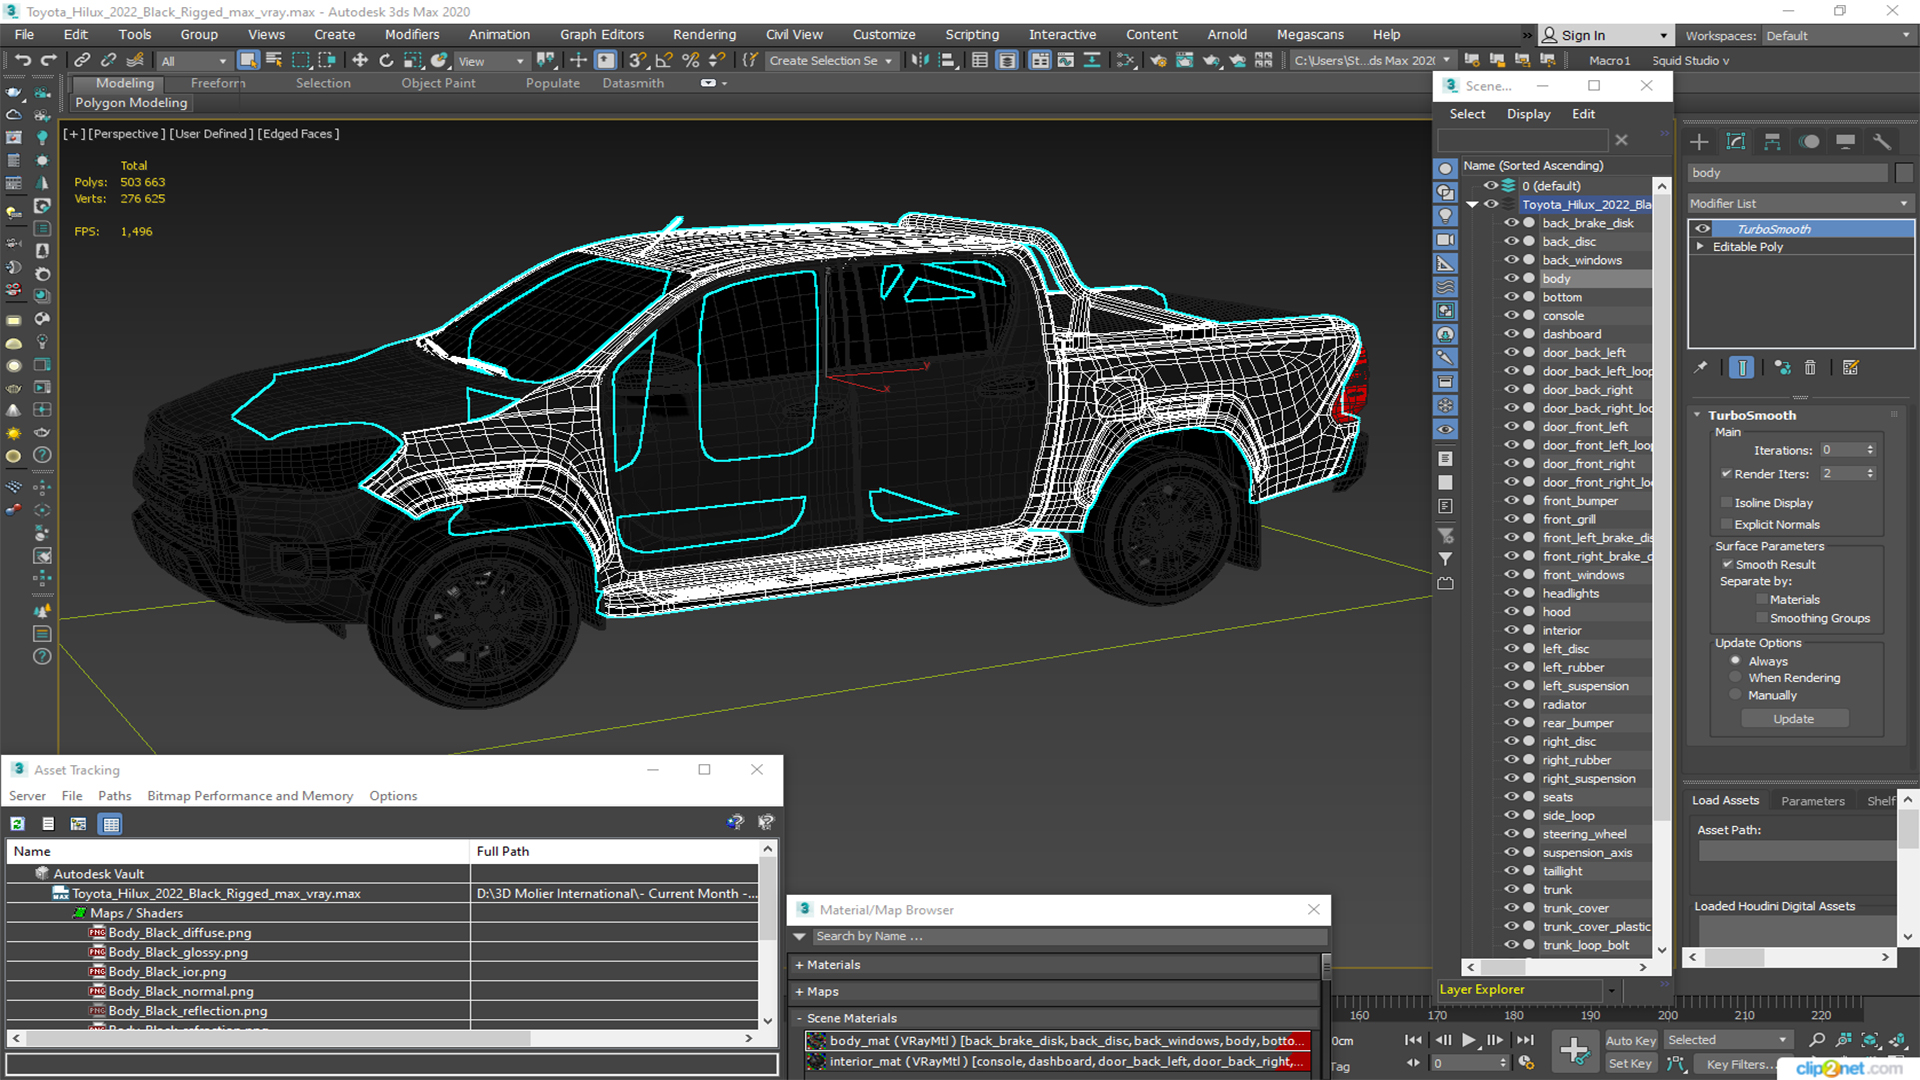Toggle the Angle Snap icon
The image size is (1920, 1080).
point(663,61)
